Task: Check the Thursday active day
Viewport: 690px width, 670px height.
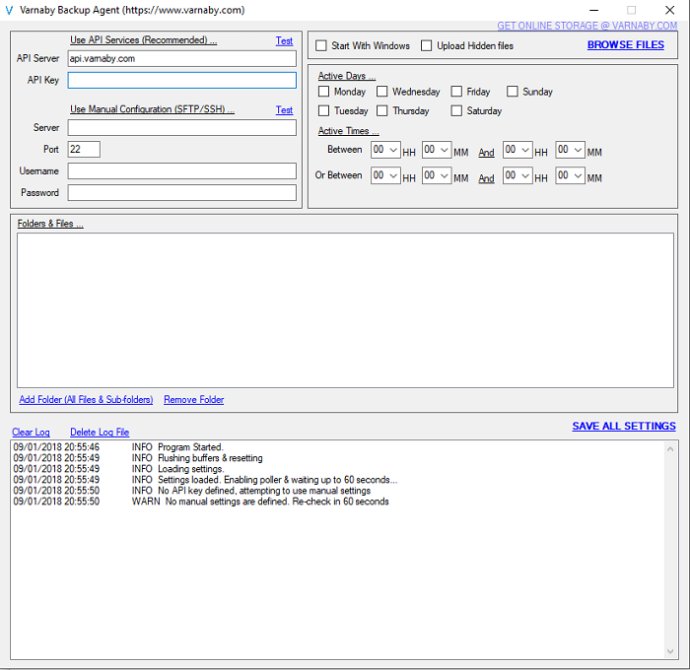Action: tap(382, 110)
